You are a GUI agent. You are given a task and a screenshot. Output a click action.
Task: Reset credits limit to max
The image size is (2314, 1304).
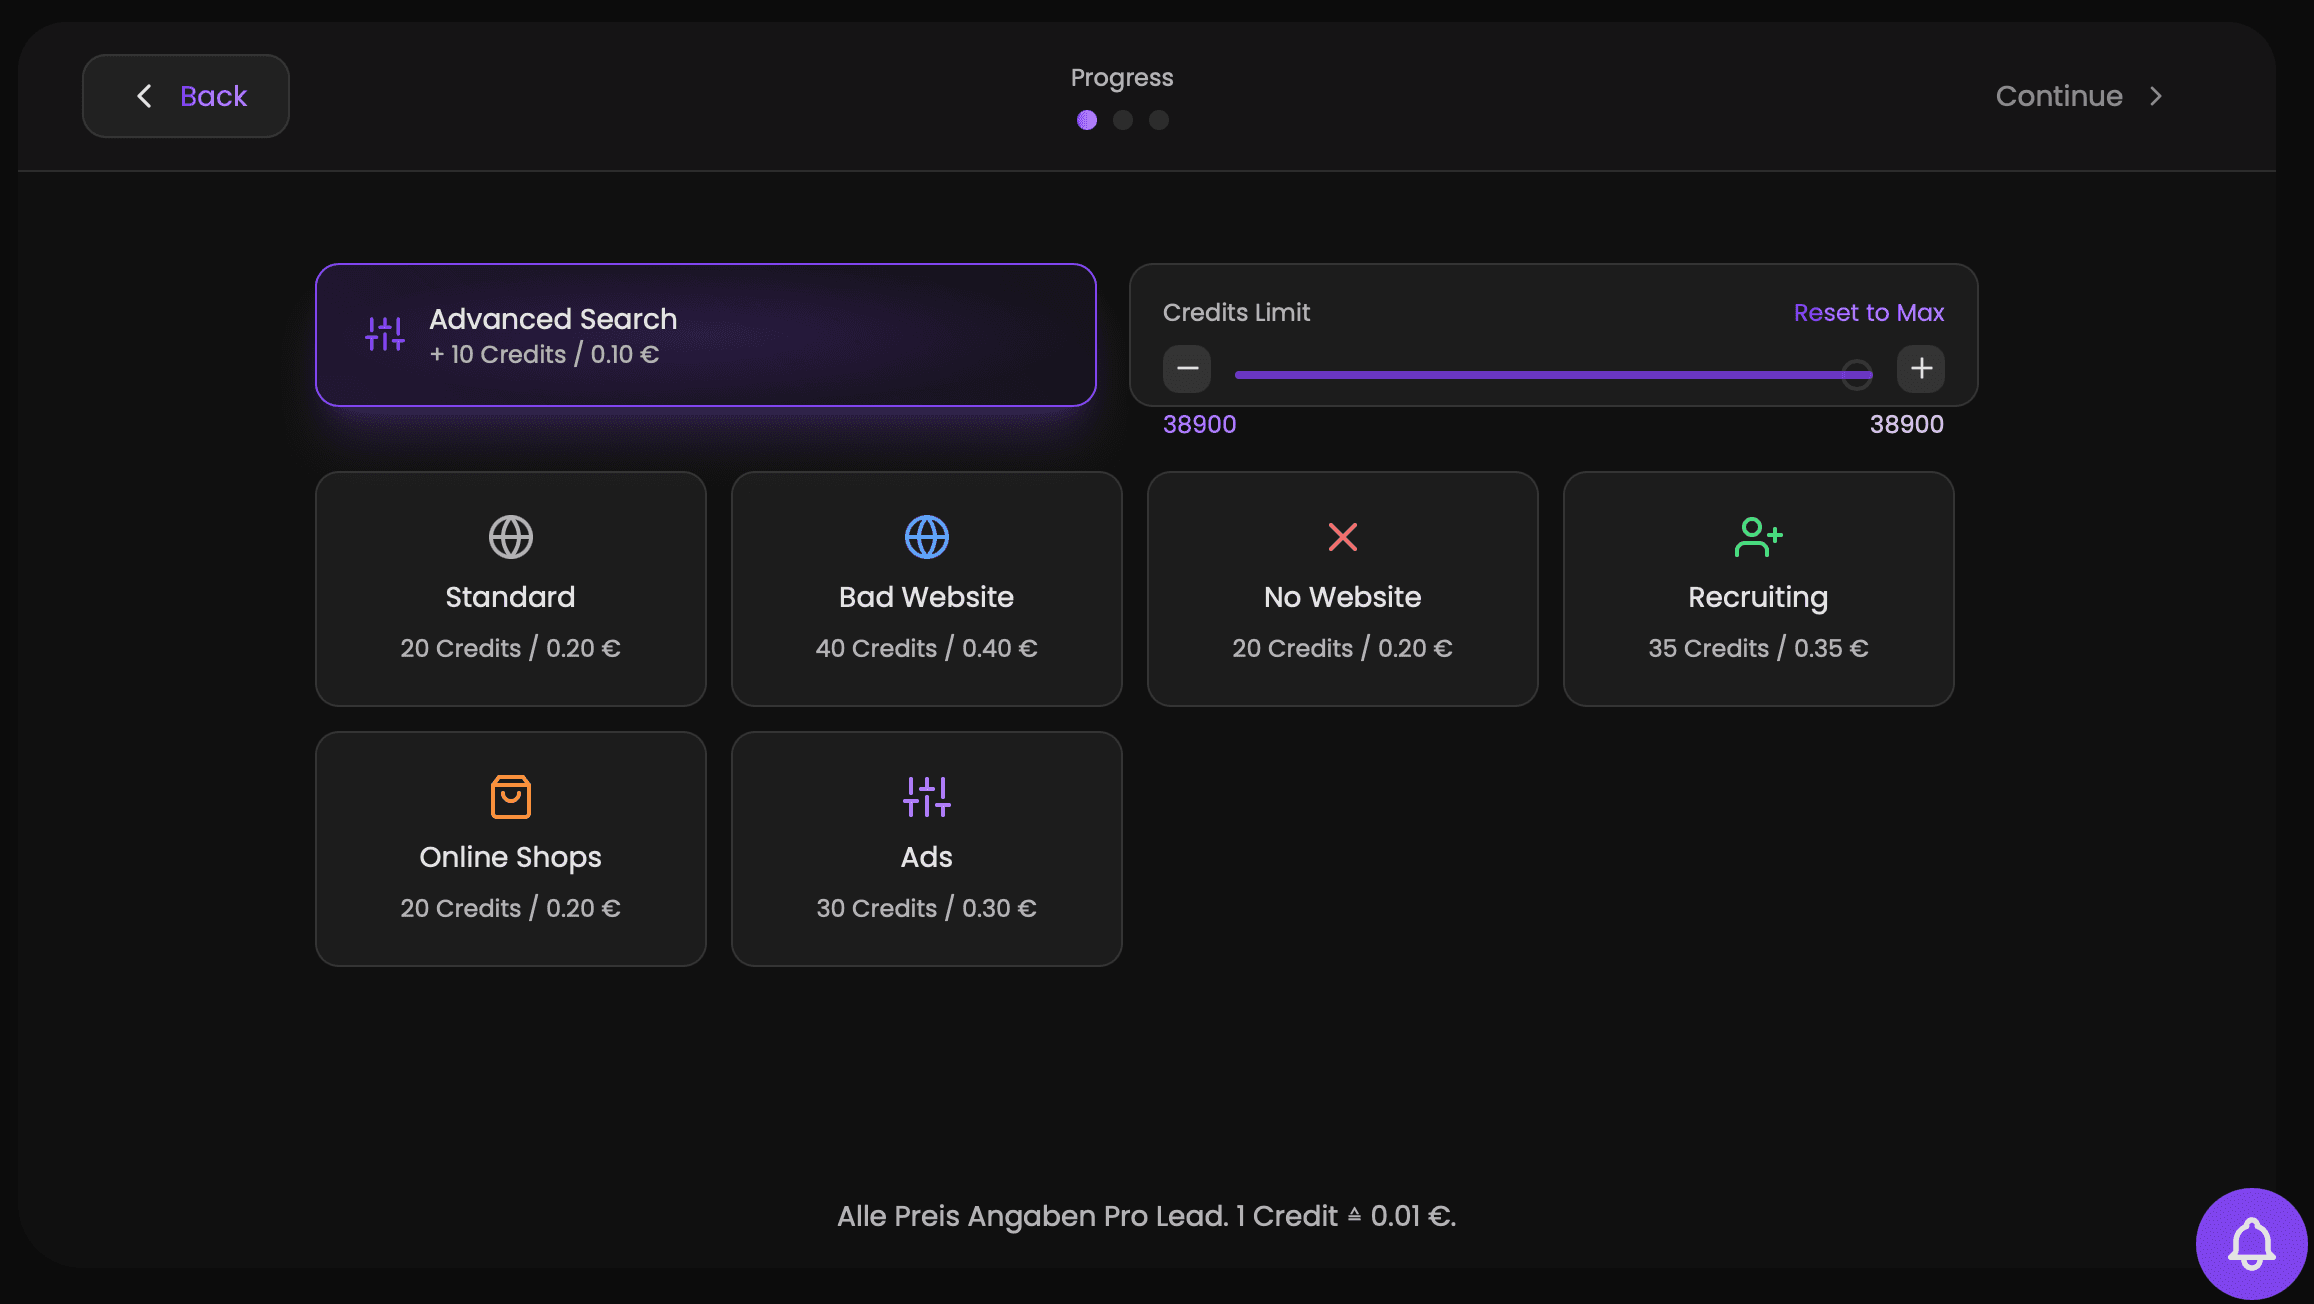coord(1868,313)
